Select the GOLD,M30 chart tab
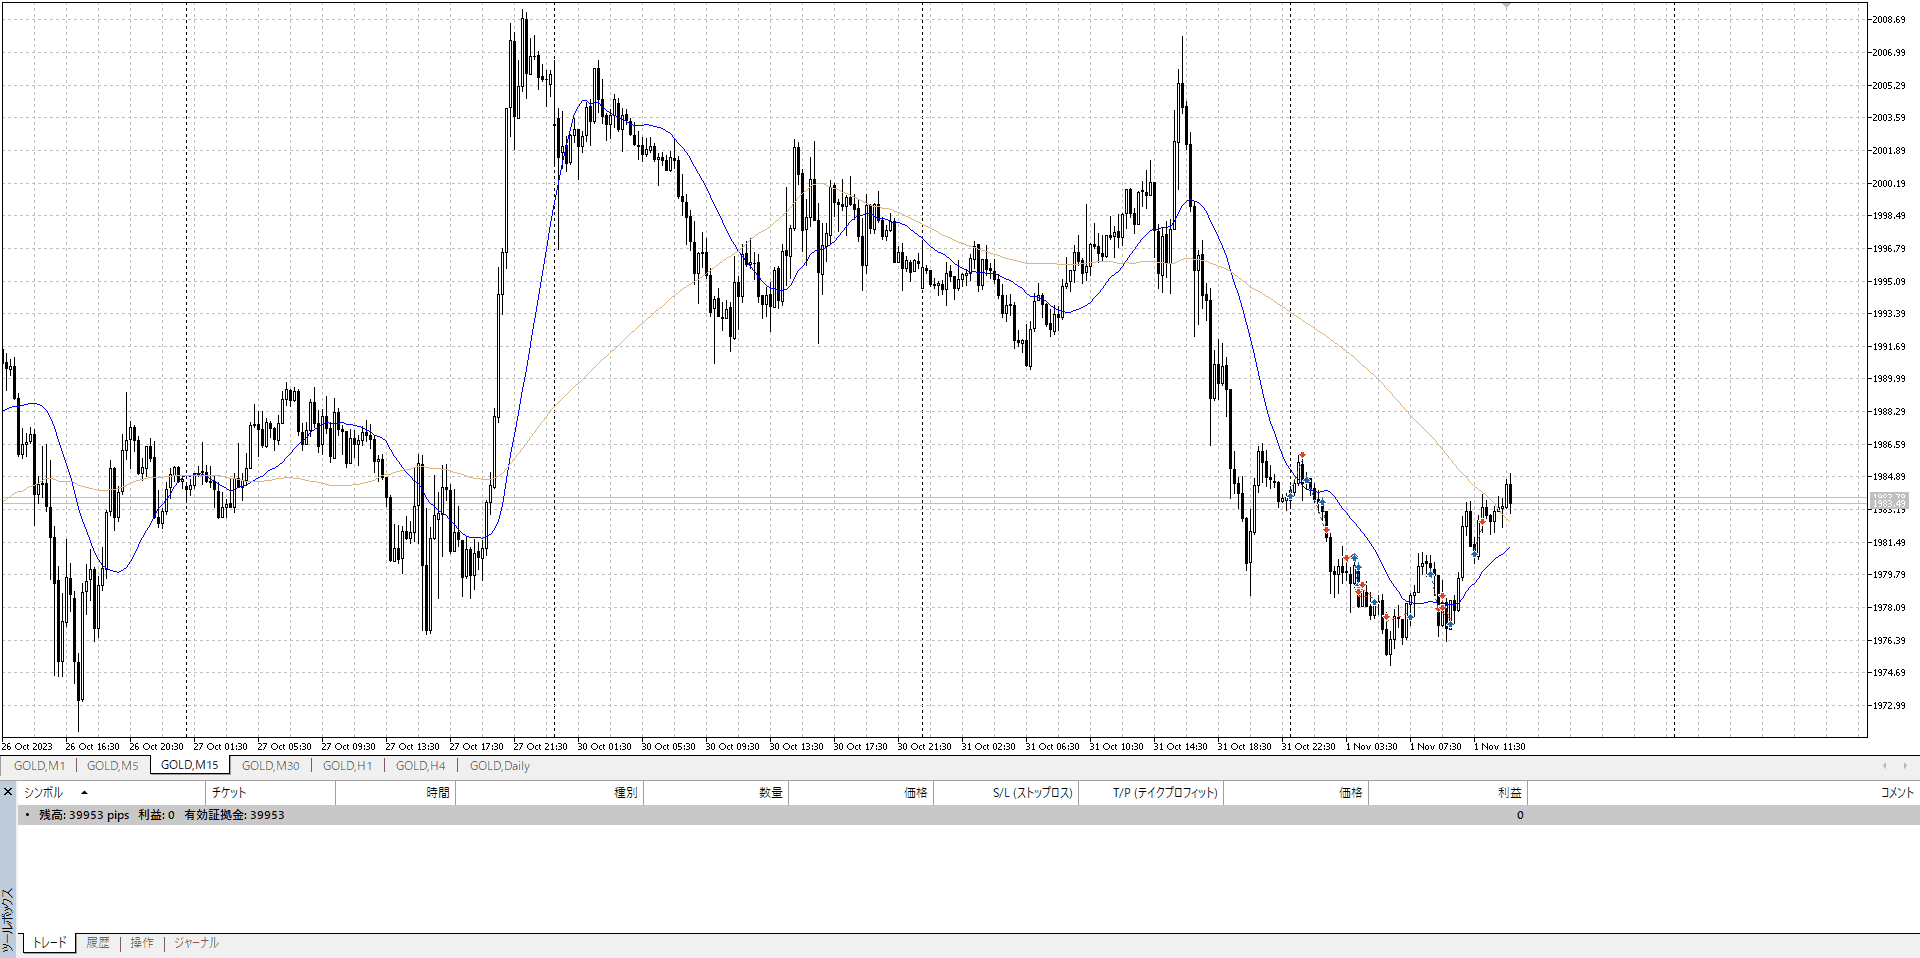 click(270, 766)
